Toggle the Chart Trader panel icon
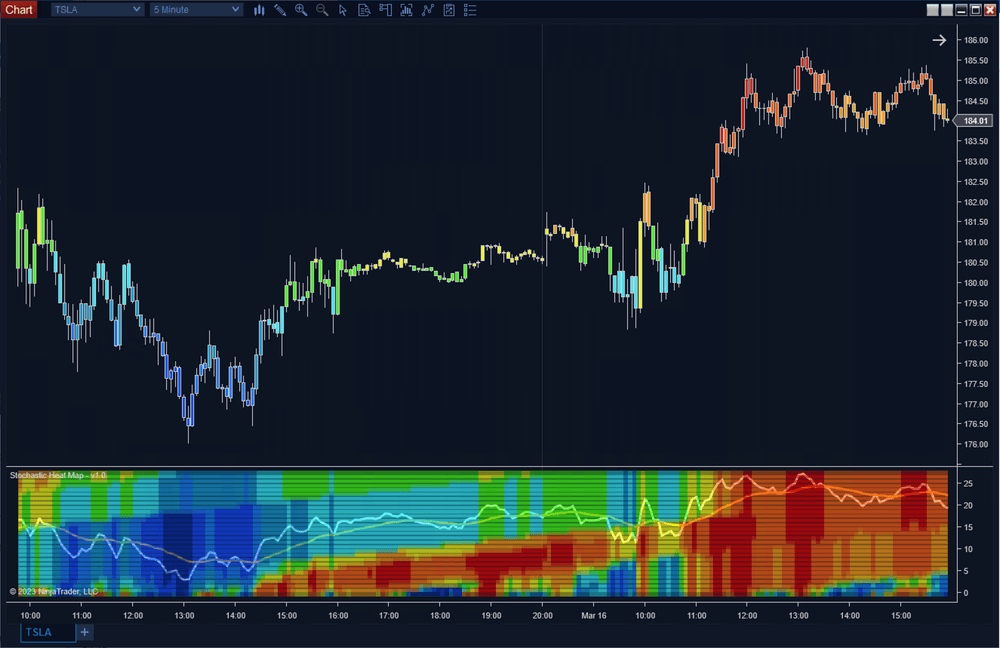This screenshot has width=1000, height=648. coord(385,10)
